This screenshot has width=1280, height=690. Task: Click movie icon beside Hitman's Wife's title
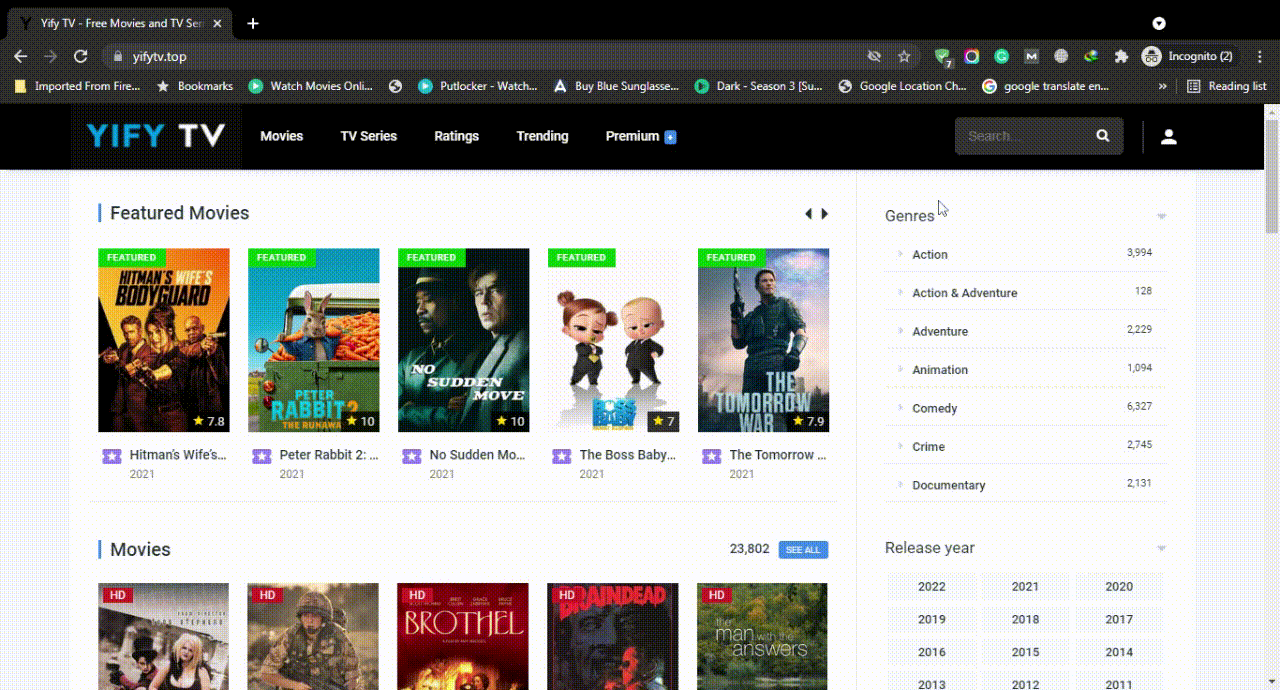click(112, 456)
